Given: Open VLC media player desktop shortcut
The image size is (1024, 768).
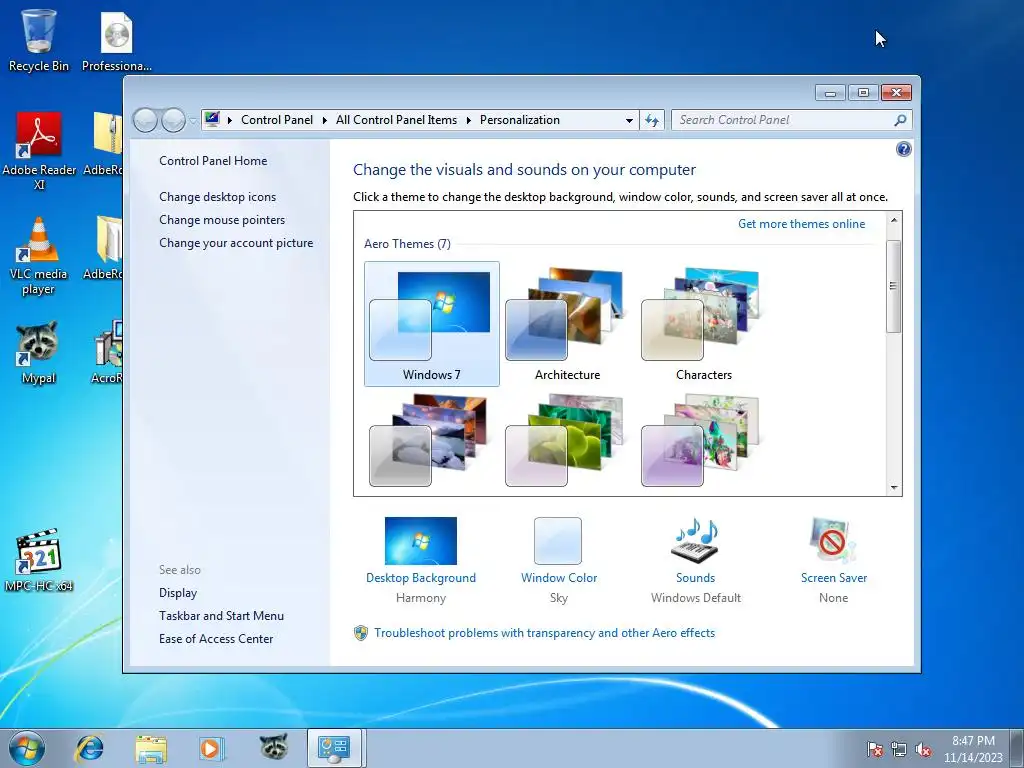Looking at the screenshot, I should (39, 255).
